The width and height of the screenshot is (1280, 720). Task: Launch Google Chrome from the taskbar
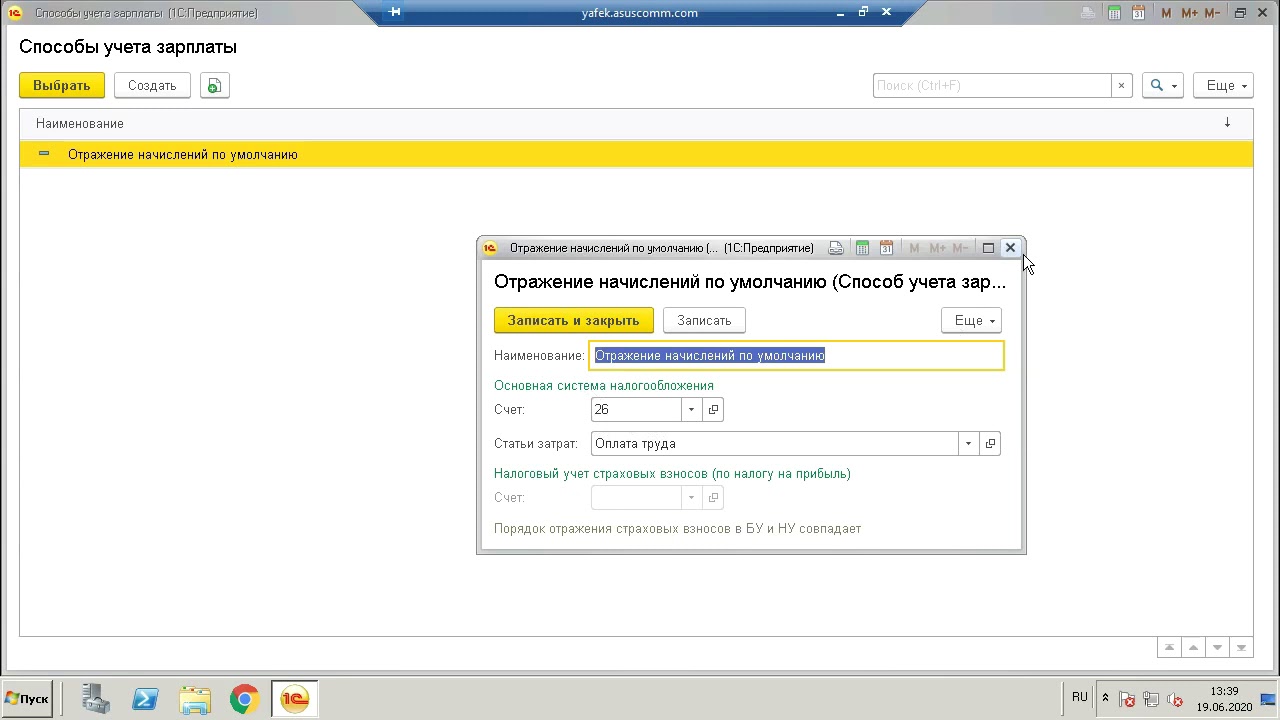pos(244,699)
